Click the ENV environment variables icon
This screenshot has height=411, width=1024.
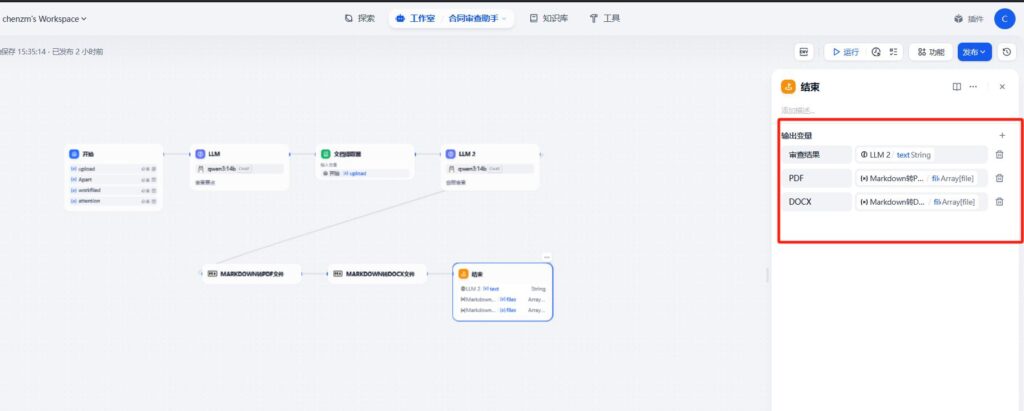pos(804,51)
